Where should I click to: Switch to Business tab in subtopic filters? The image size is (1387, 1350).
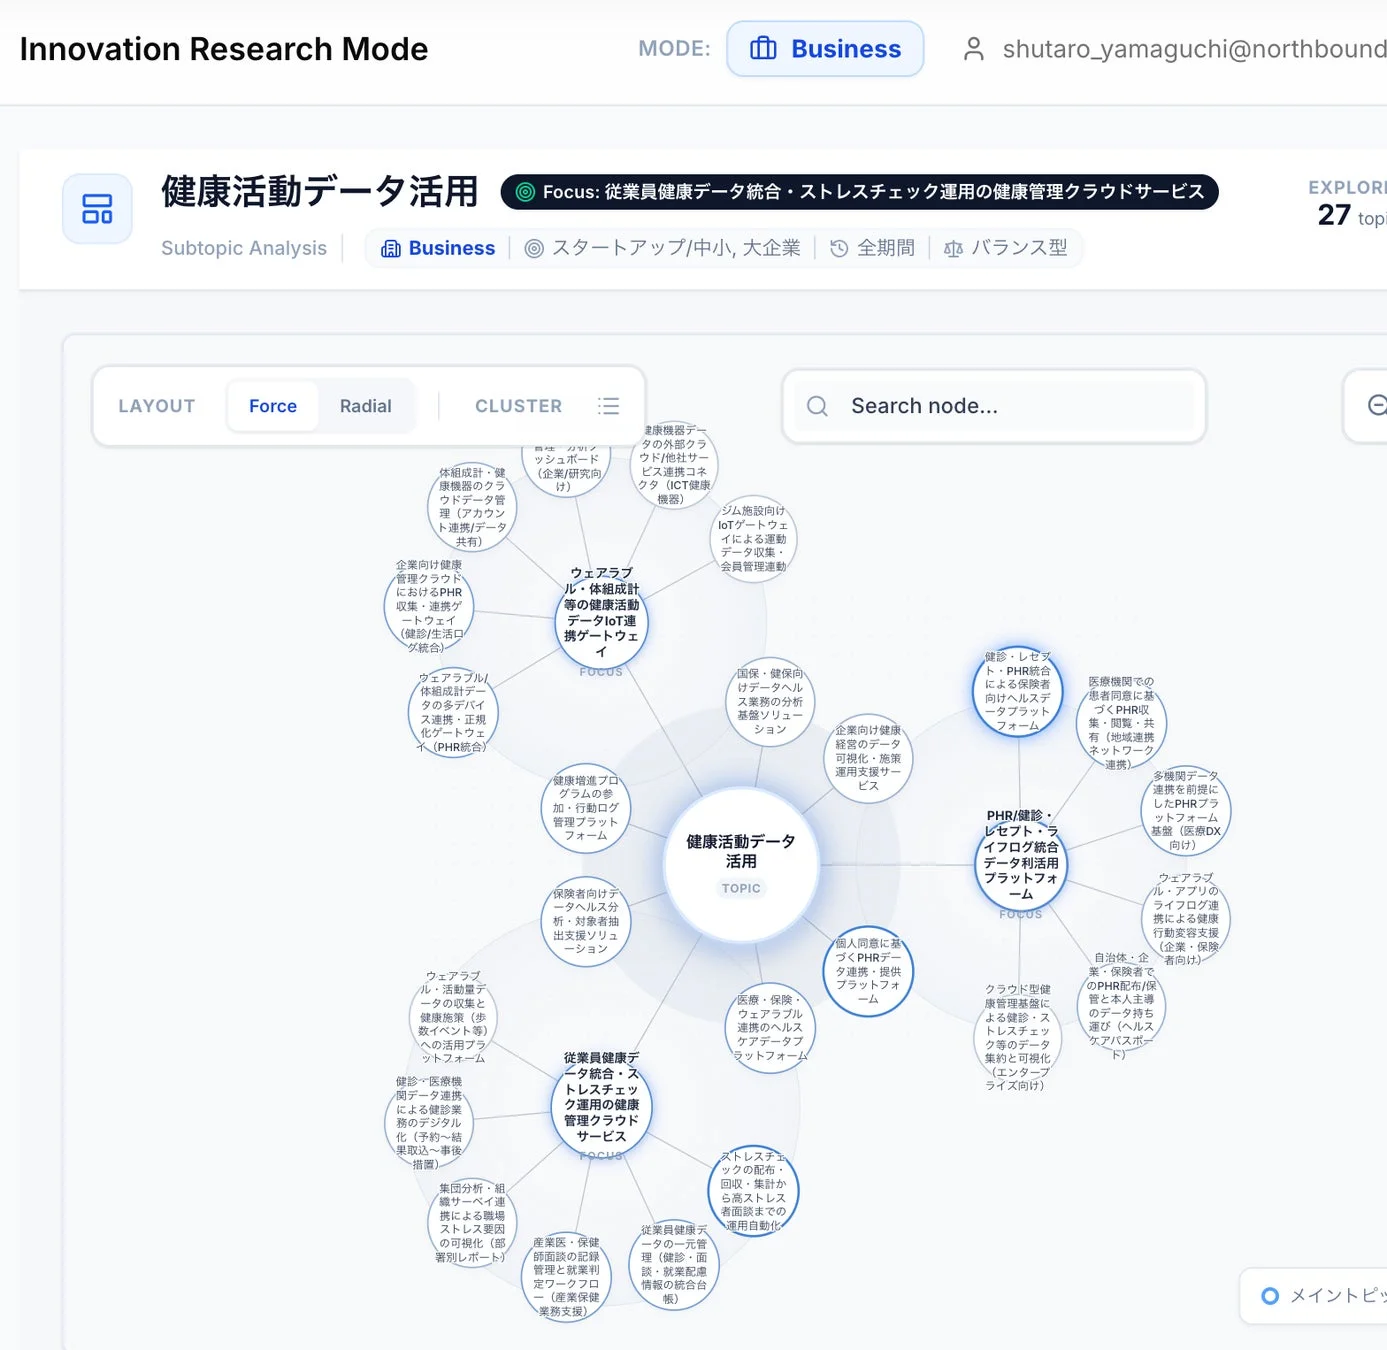tap(437, 247)
